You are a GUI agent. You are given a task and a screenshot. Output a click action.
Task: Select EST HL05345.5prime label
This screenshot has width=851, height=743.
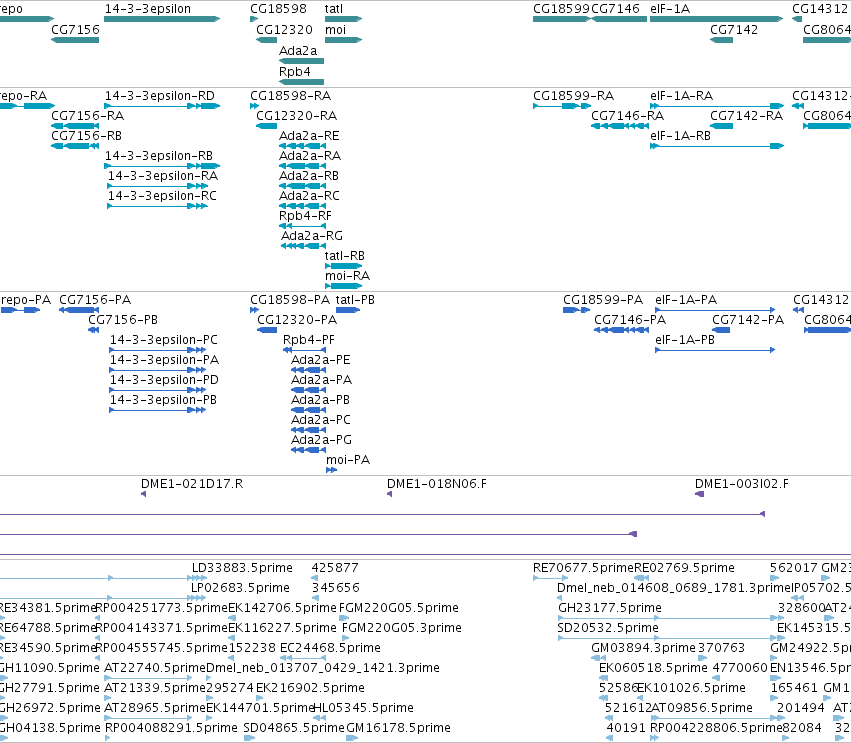tap(364, 708)
